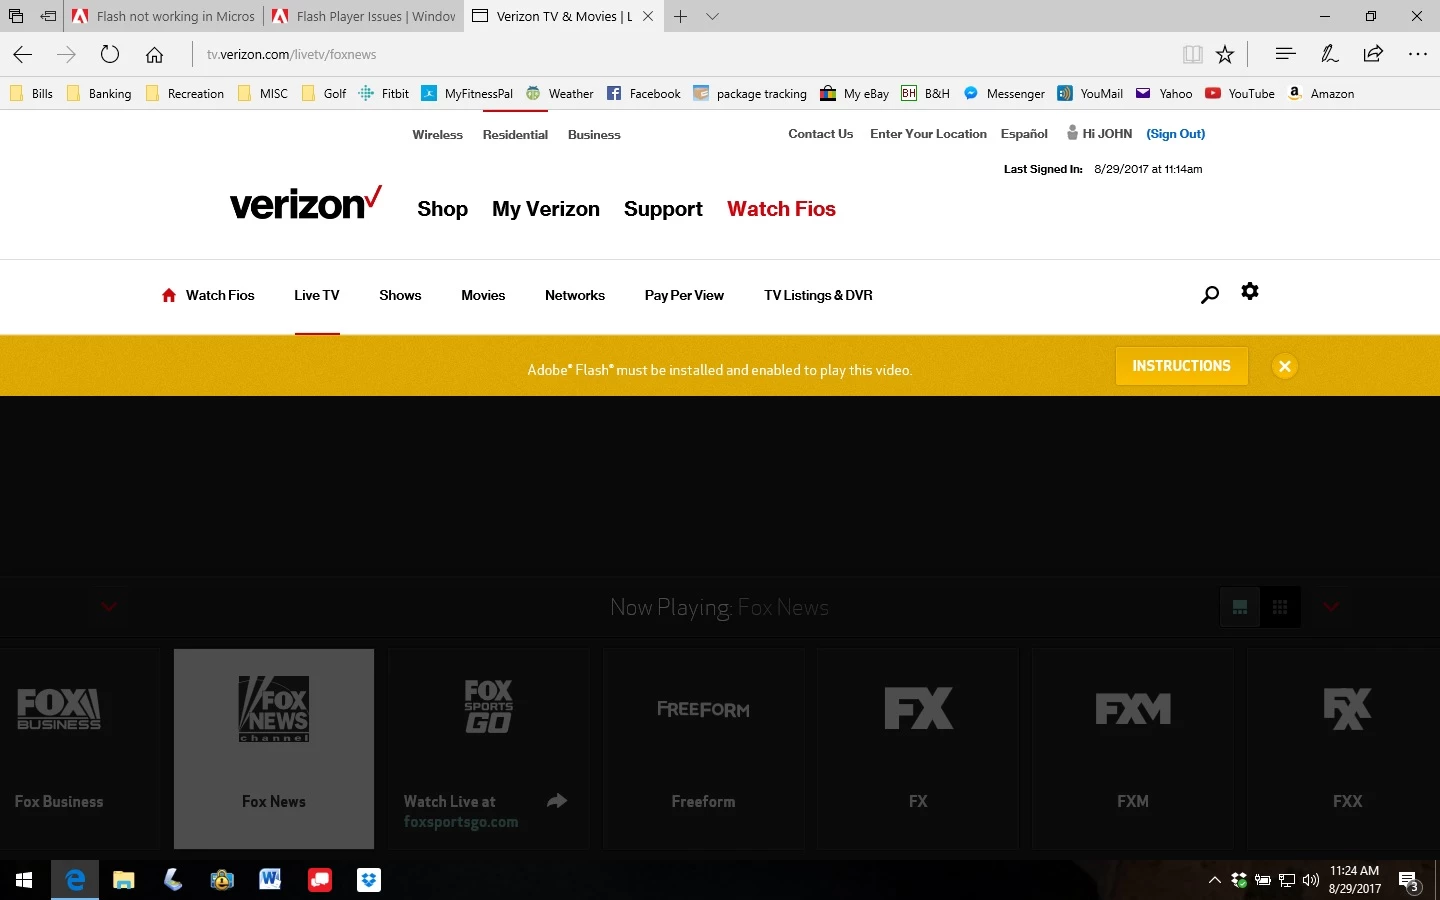Image resolution: width=1440 pixels, height=900 pixels.
Task: Open MyFitnessPal bookmark
Action: click(x=467, y=94)
